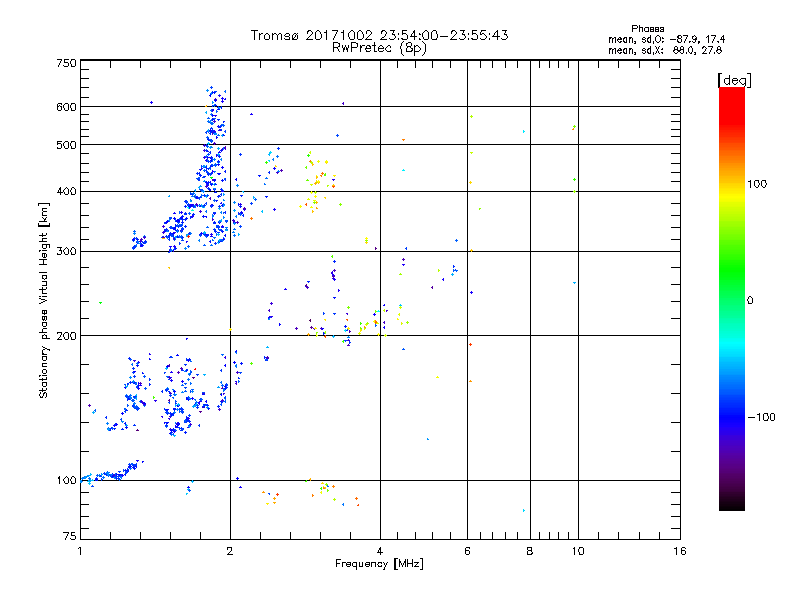Click the 10 MHz frequency tick label
This screenshot has width=800, height=600.
(578, 551)
